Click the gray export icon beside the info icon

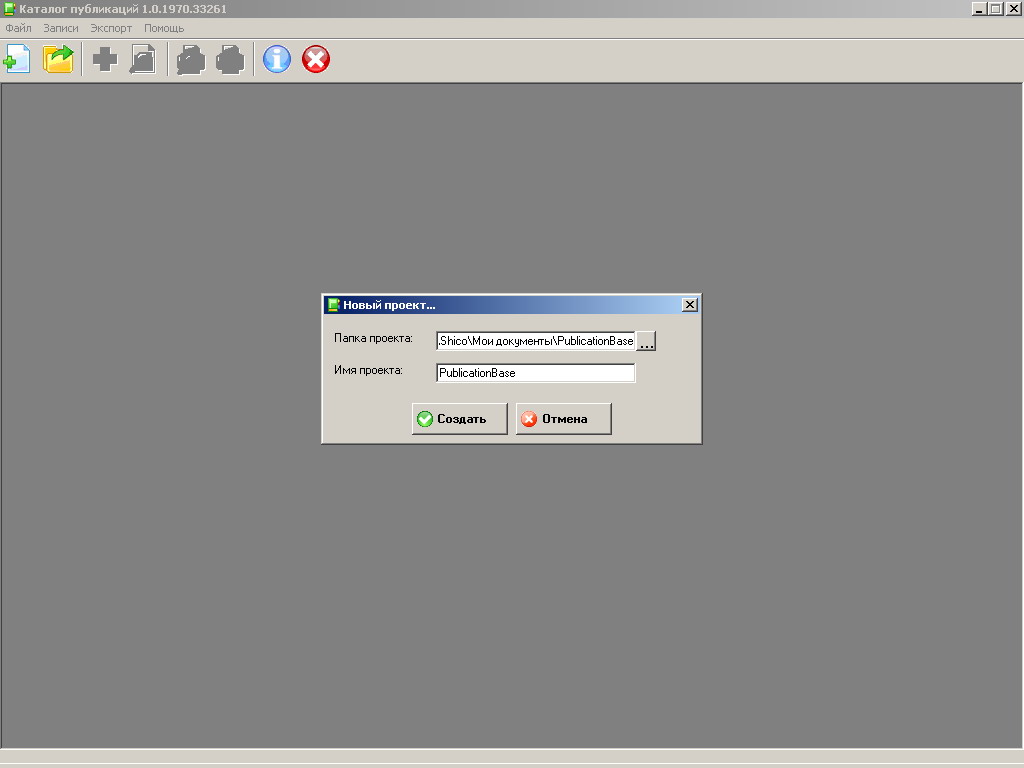coord(230,60)
